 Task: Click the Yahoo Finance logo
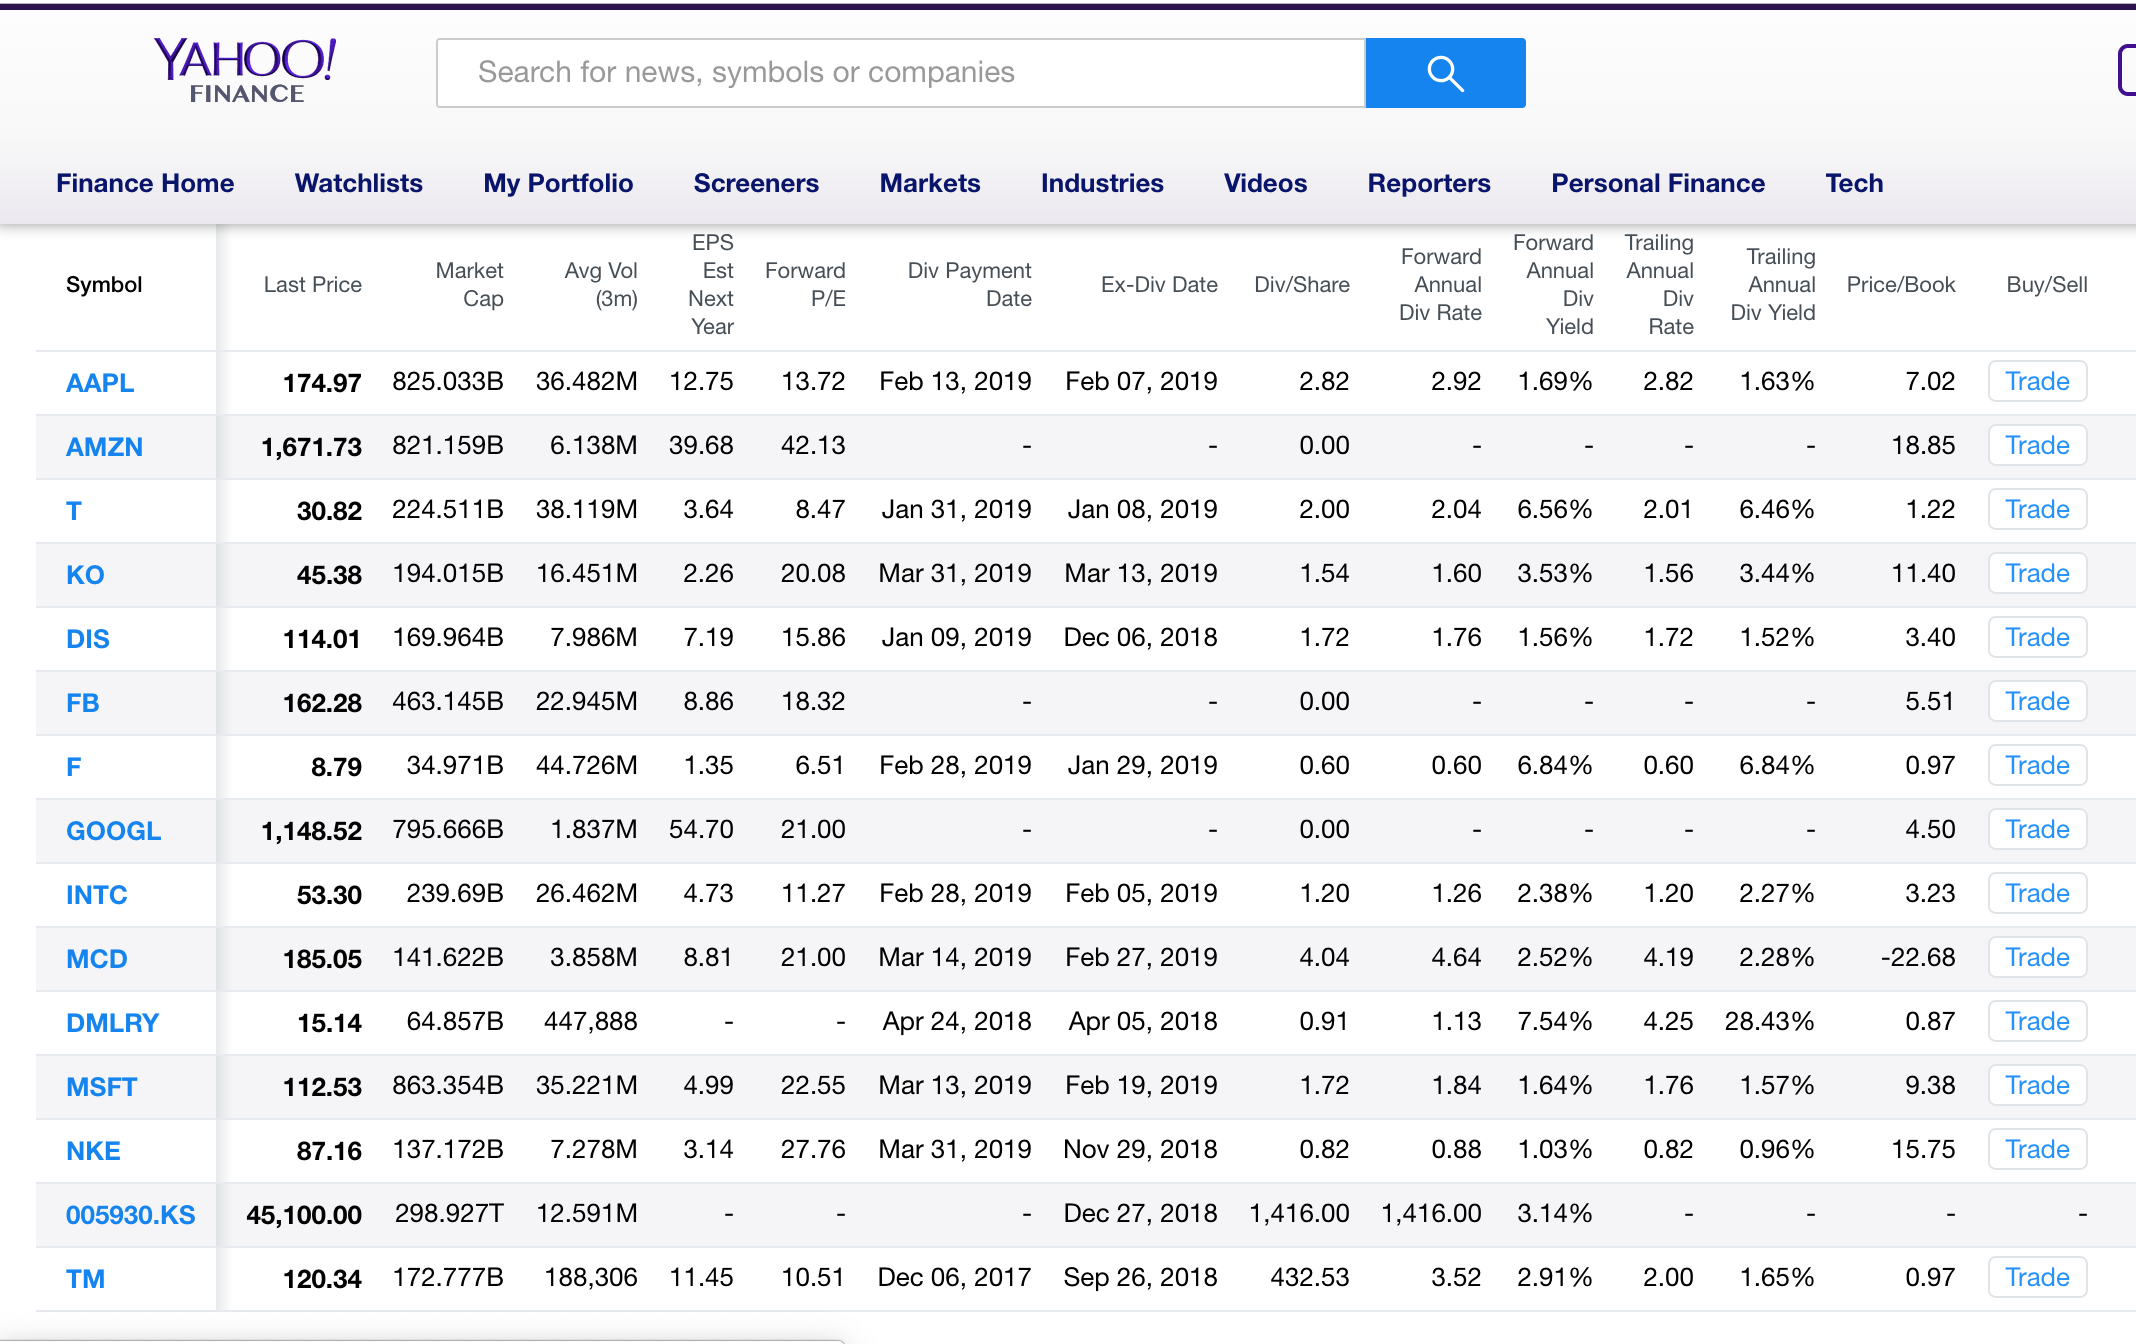pyautogui.click(x=245, y=70)
